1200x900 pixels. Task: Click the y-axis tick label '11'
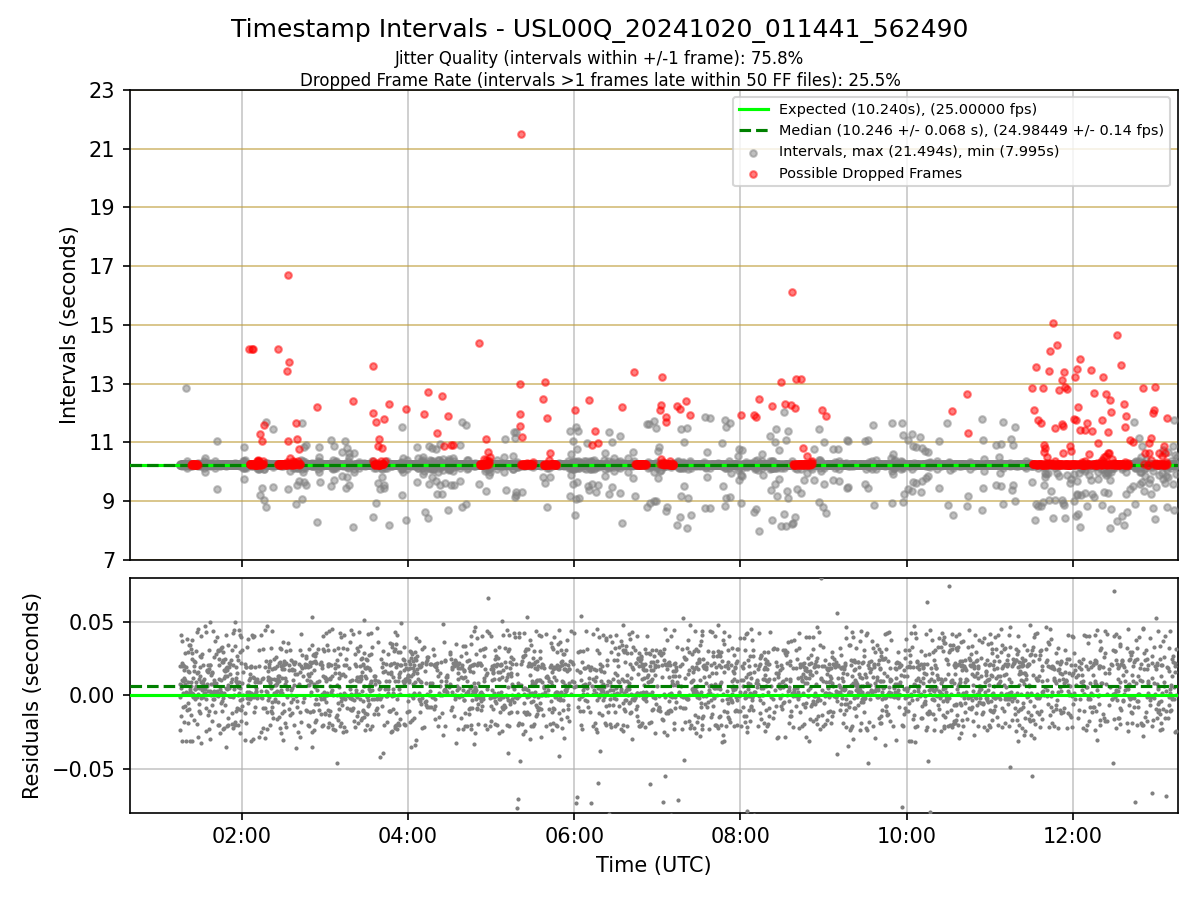104,443
